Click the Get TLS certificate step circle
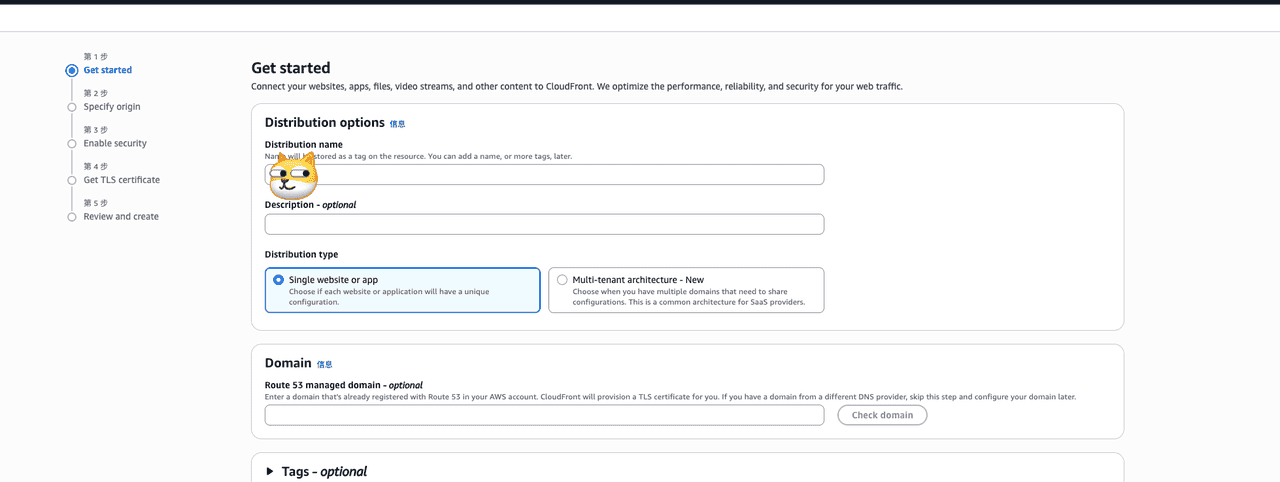This screenshot has height=482, width=1280. pos(71,181)
